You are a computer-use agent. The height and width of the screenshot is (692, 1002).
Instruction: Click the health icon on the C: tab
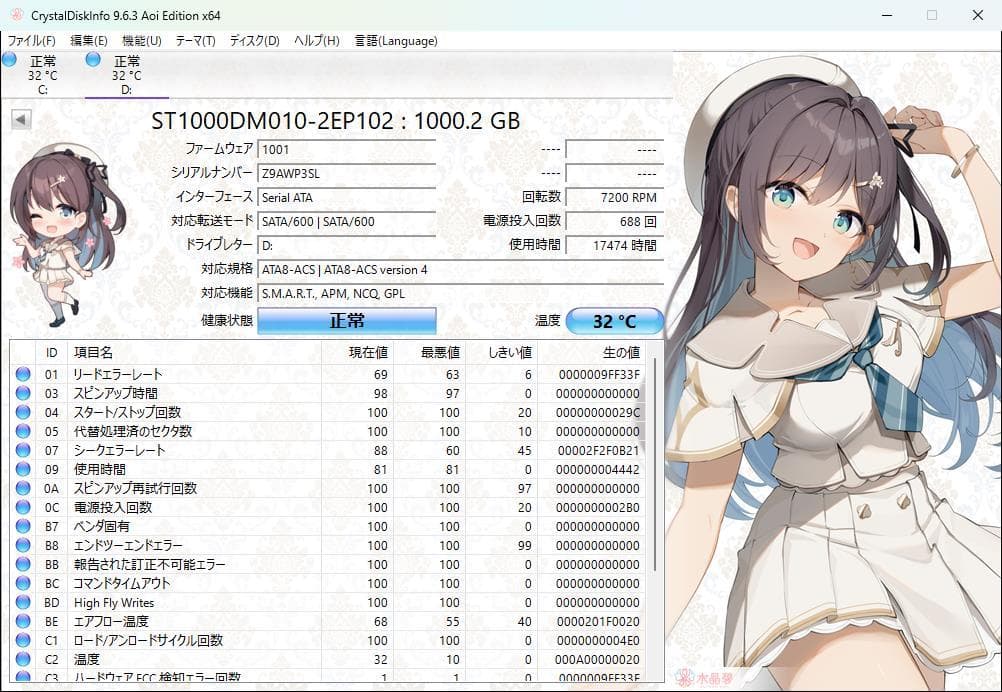click(10, 62)
